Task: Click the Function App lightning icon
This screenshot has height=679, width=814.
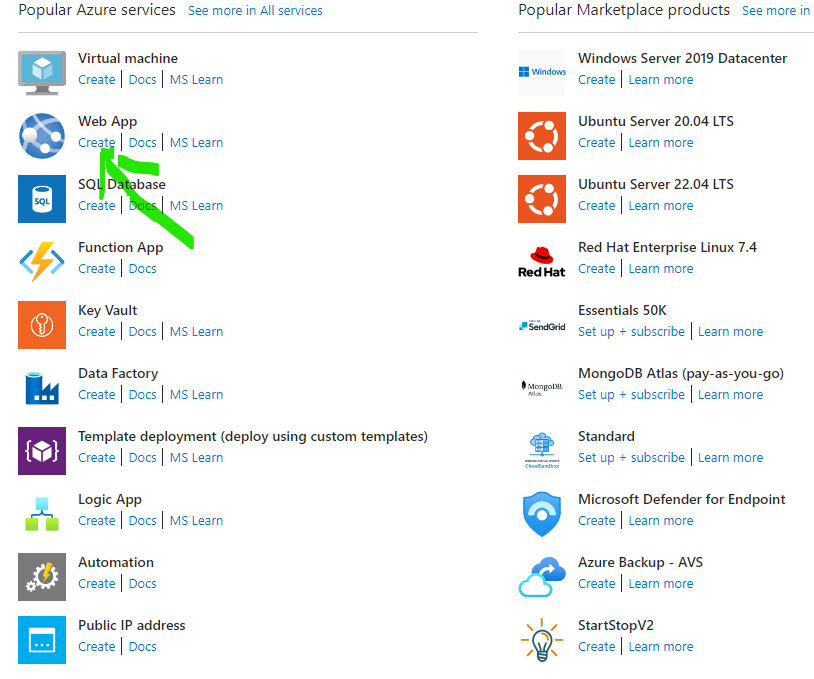Action: [42, 262]
